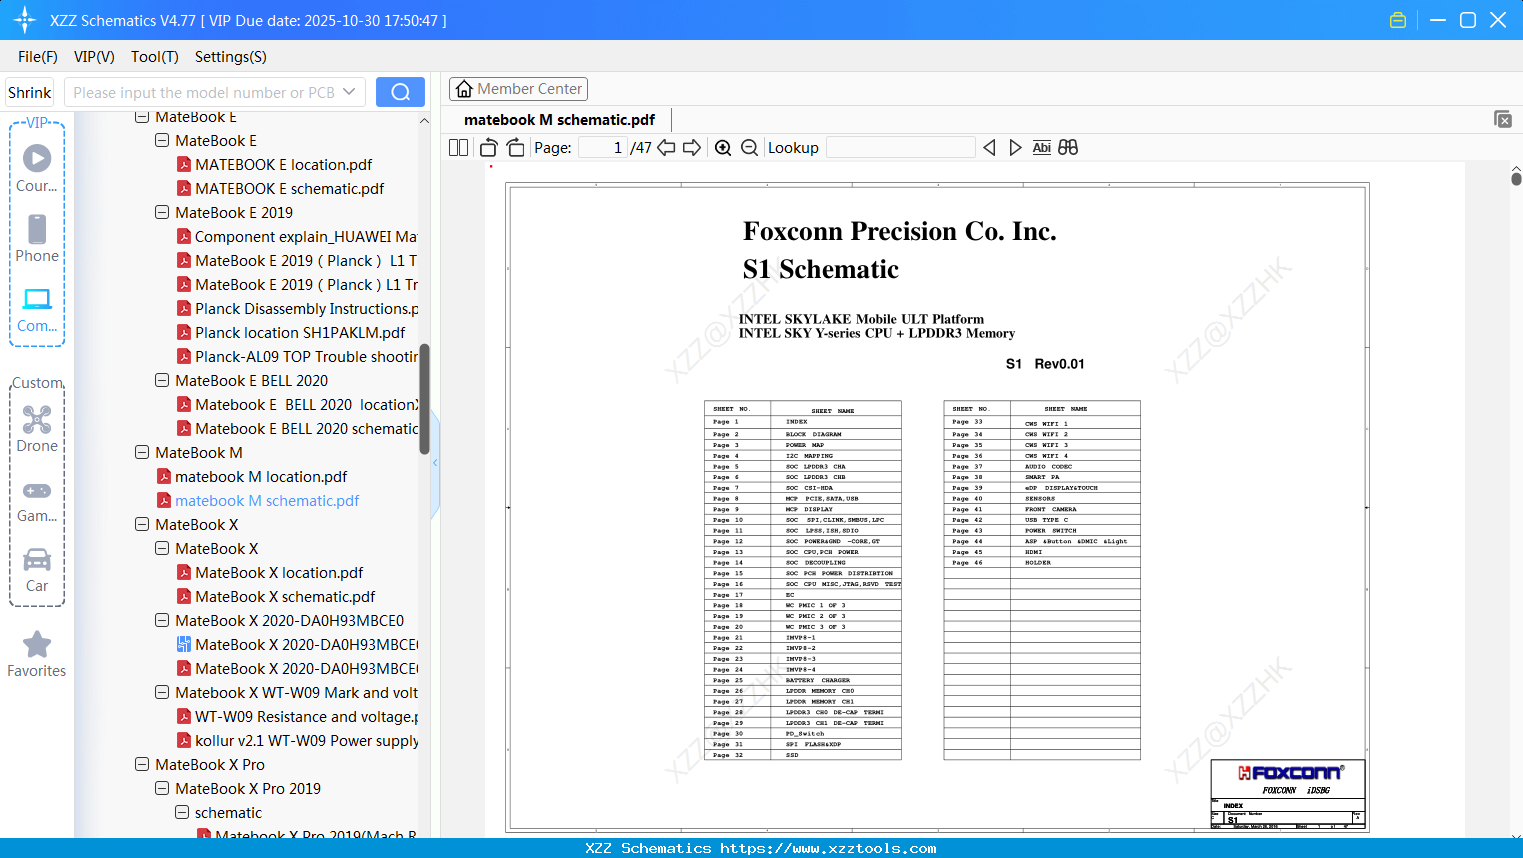
Task: Zoom out of the schematic
Action: click(x=749, y=148)
